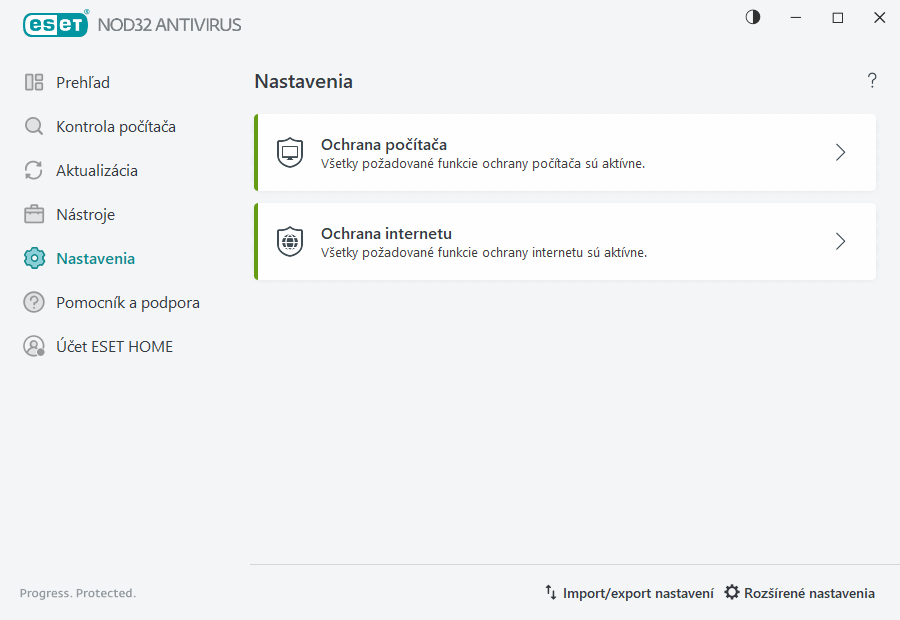Viewport: 900px width, 620px height.
Task: Open Nástroje via toolbox icon
Action: coord(33,214)
